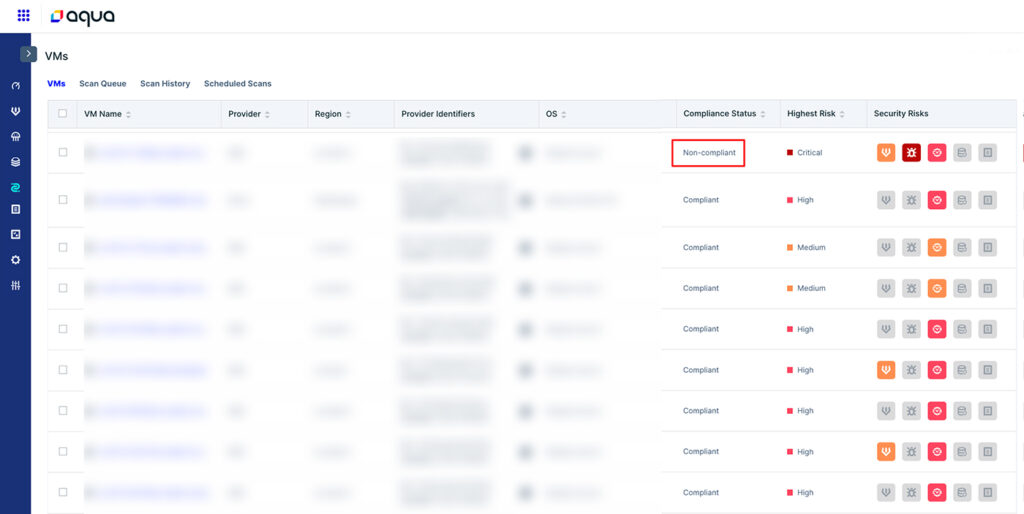Click the stacked layers icon in sidebar
Viewport: 1024px width, 514px height.
15,161
